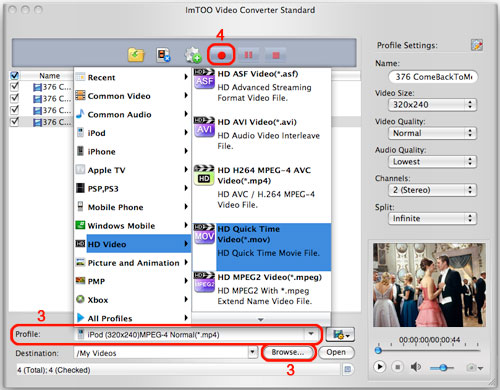The image size is (500, 390).
Task: Click the log icon in status bar
Action: tap(347, 369)
